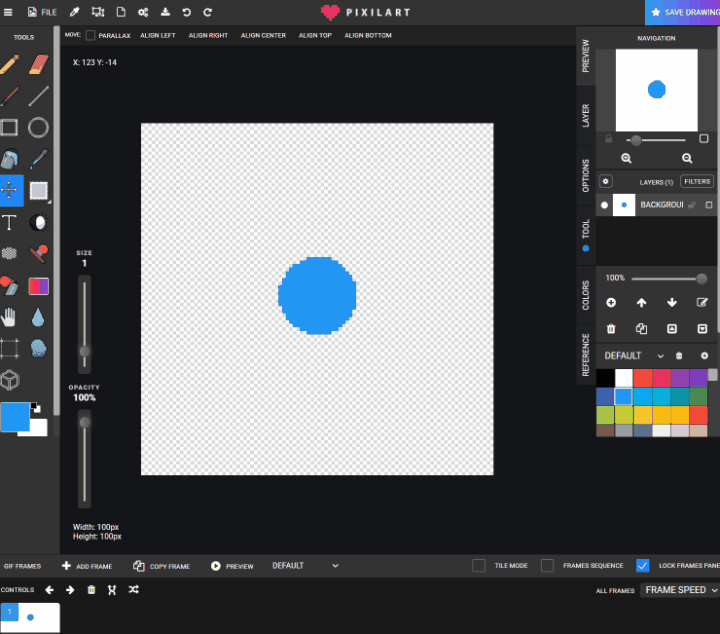Click the primary blue color swatch
This screenshot has height=634, width=720.
pyautogui.click(x=15, y=417)
